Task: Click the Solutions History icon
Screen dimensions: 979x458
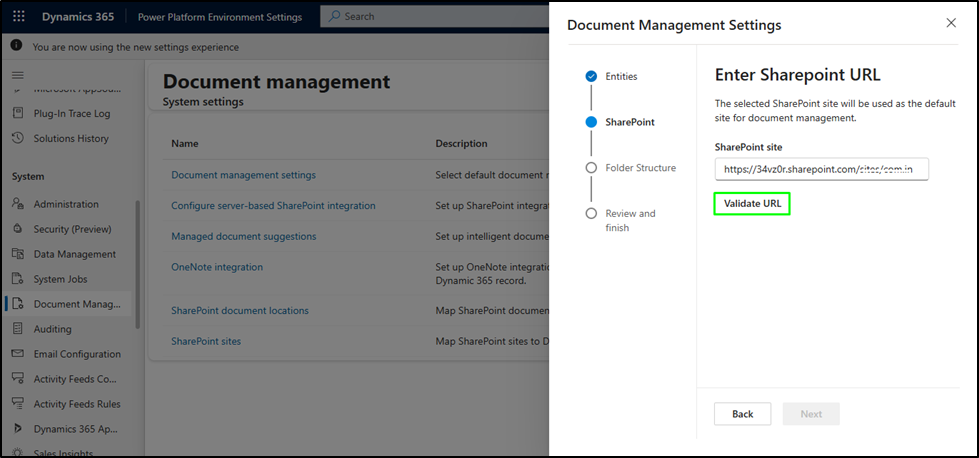Action: click(x=18, y=139)
